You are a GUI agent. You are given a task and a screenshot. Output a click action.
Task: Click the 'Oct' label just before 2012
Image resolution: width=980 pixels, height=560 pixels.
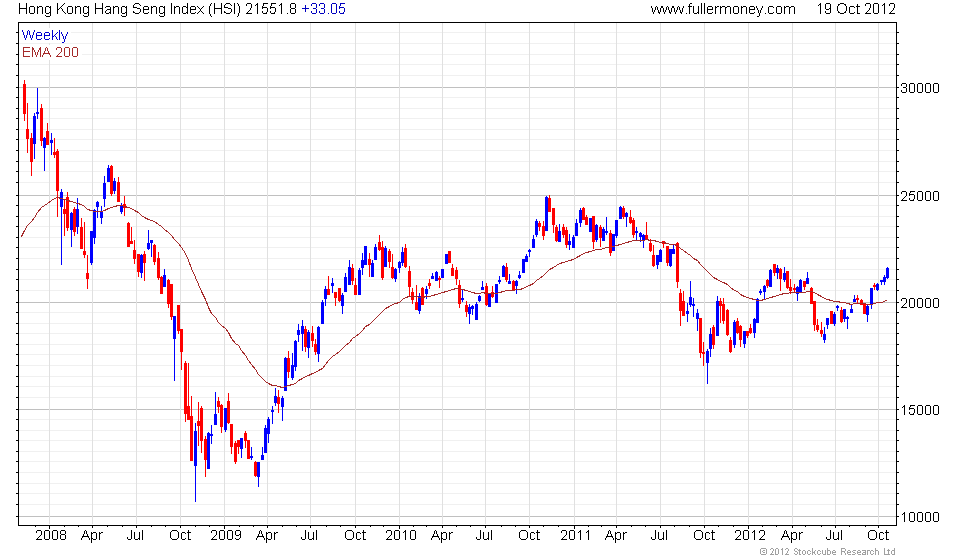tap(704, 536)
